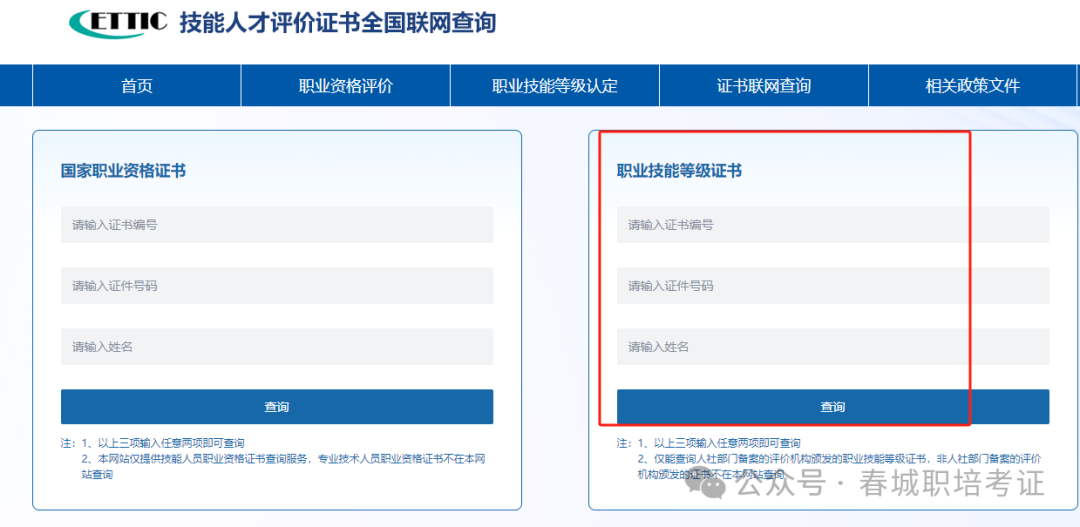Click 查询 button in 职业技能等级证书 panel
This screenshot has height=527, width=1080.
point(833,406)
